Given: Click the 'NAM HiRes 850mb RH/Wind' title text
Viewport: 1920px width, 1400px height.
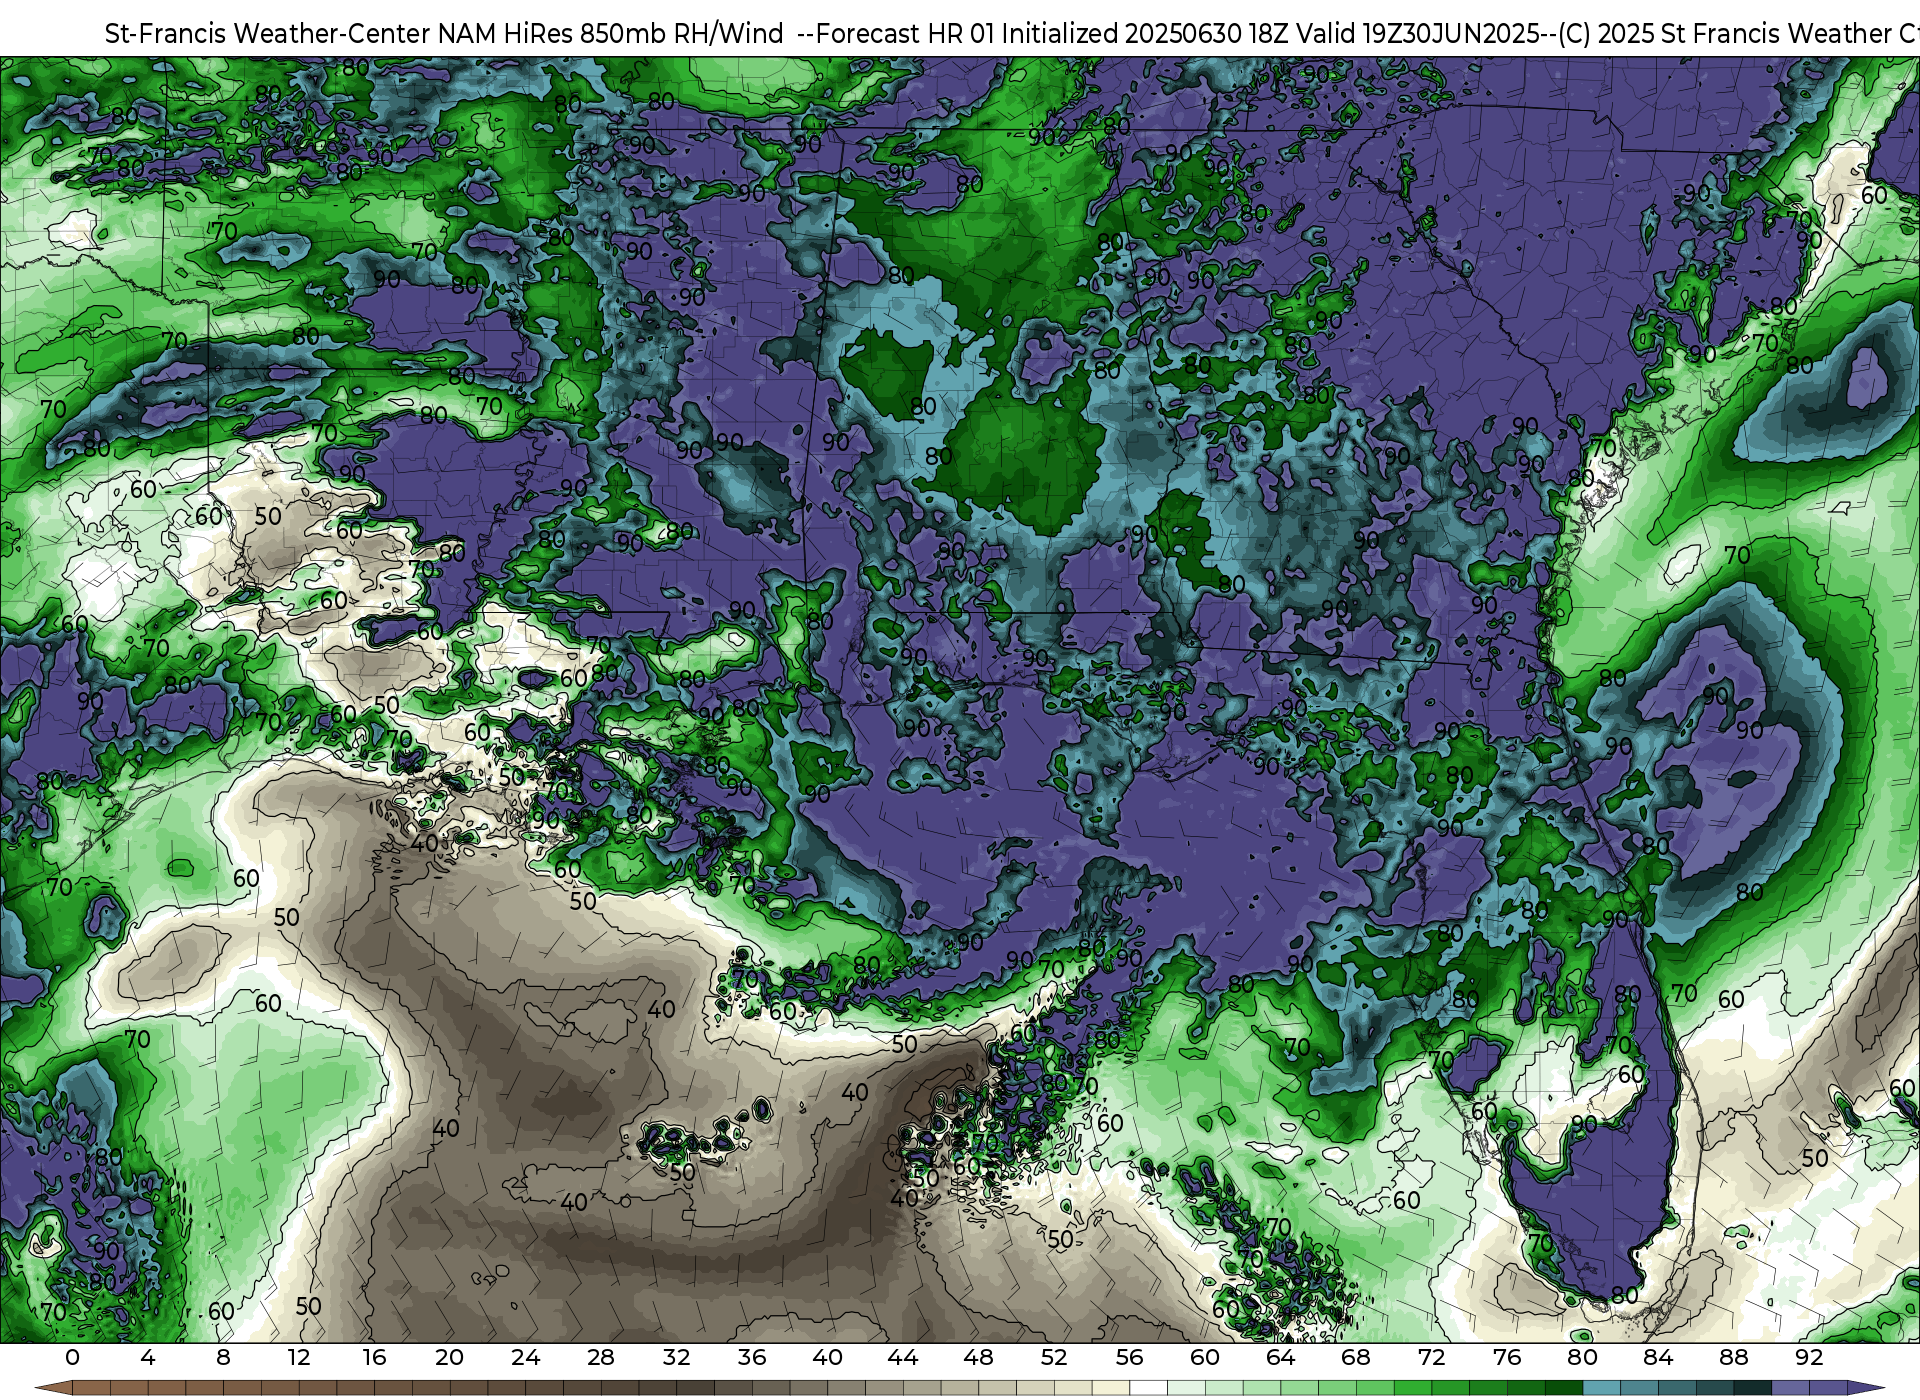Looking at the screenshot, I should point(611,34).
